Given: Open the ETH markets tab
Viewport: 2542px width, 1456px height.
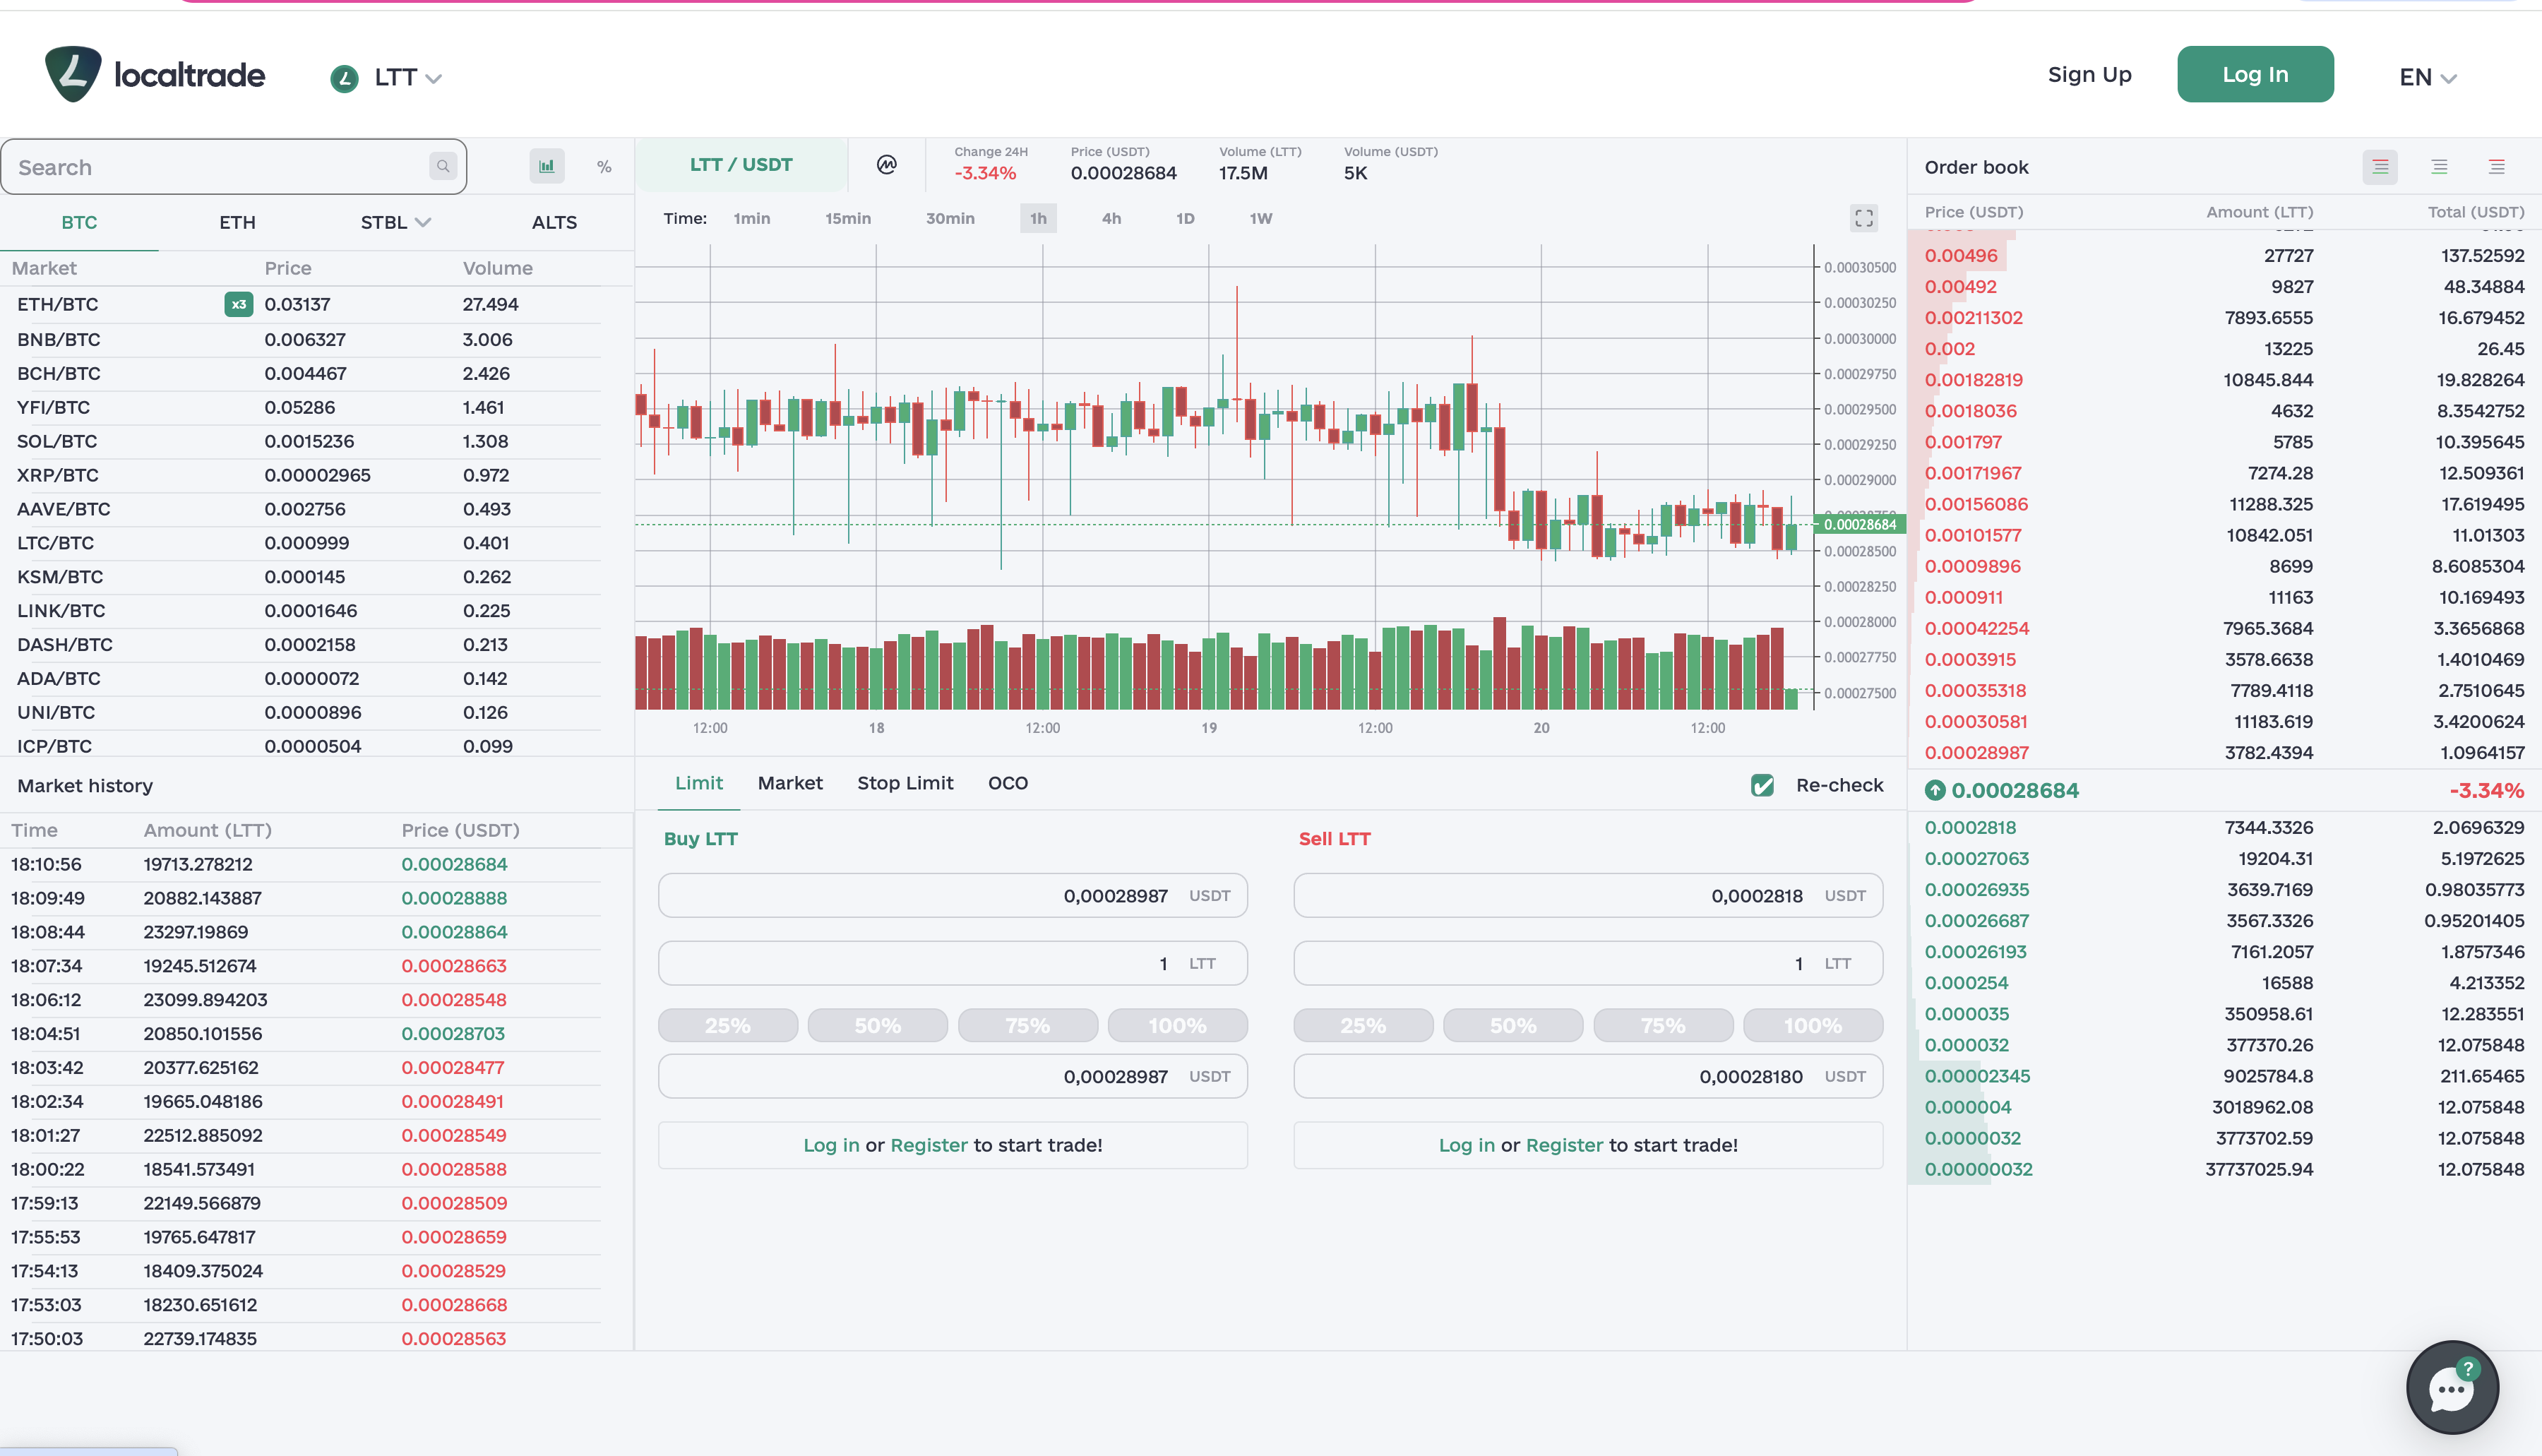Looking at the screenshot, I should tap(237, 222).
